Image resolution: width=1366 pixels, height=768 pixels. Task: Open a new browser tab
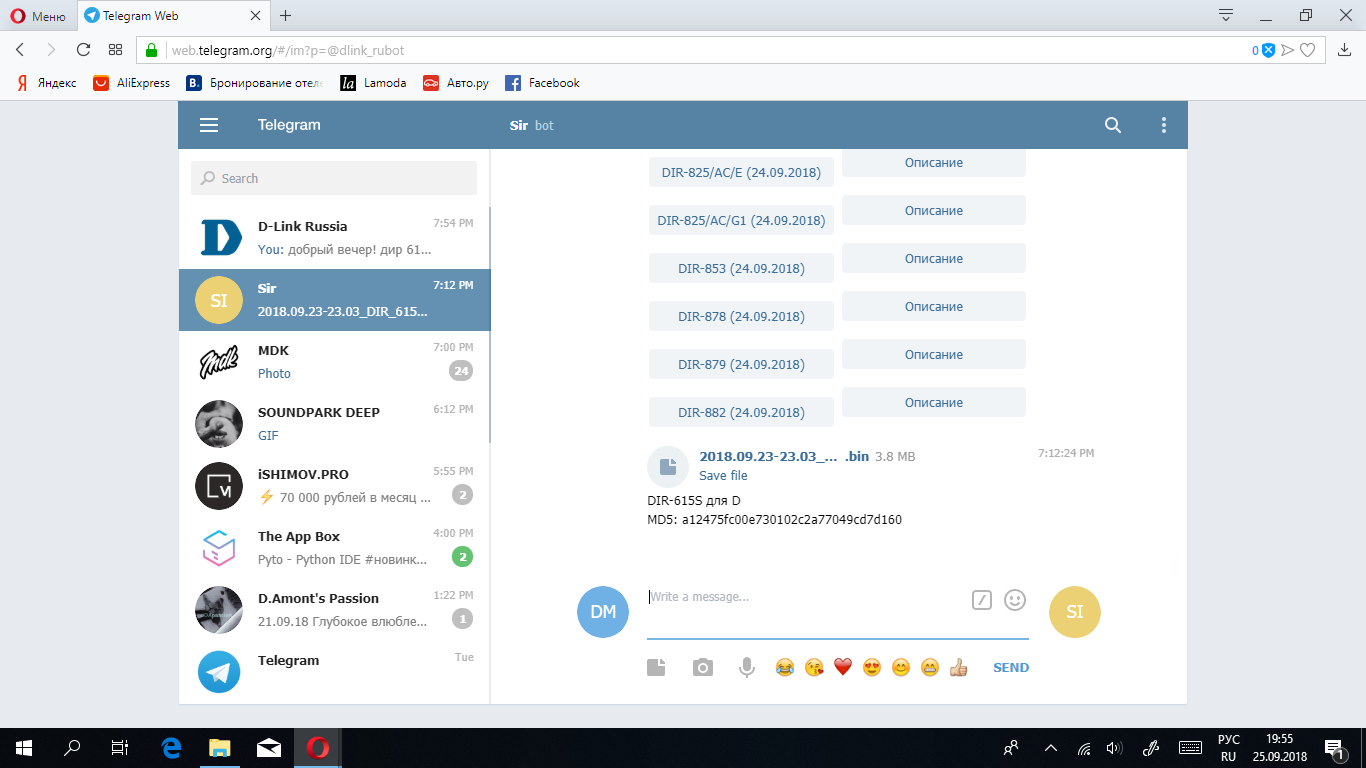[x=286, y=15]
